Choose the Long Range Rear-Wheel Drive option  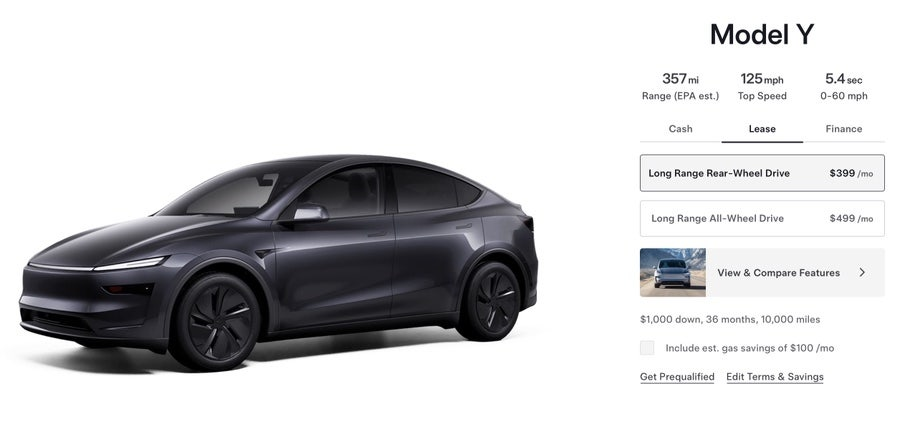click(x=762, y=173)
